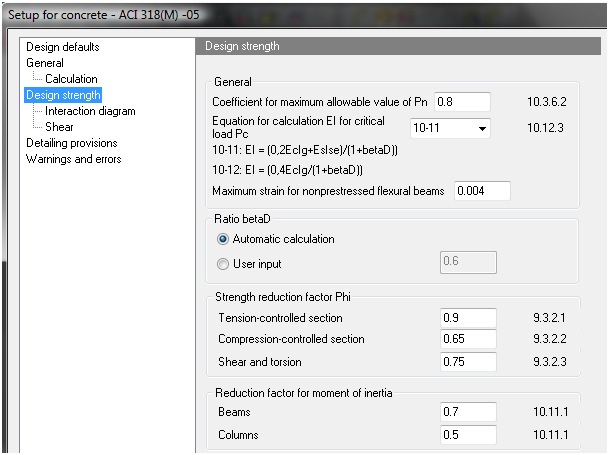The height and width of the screenshot is (455, 609).
Task: Edit Compression-controlled section Phi value
Action: (468, 340)
